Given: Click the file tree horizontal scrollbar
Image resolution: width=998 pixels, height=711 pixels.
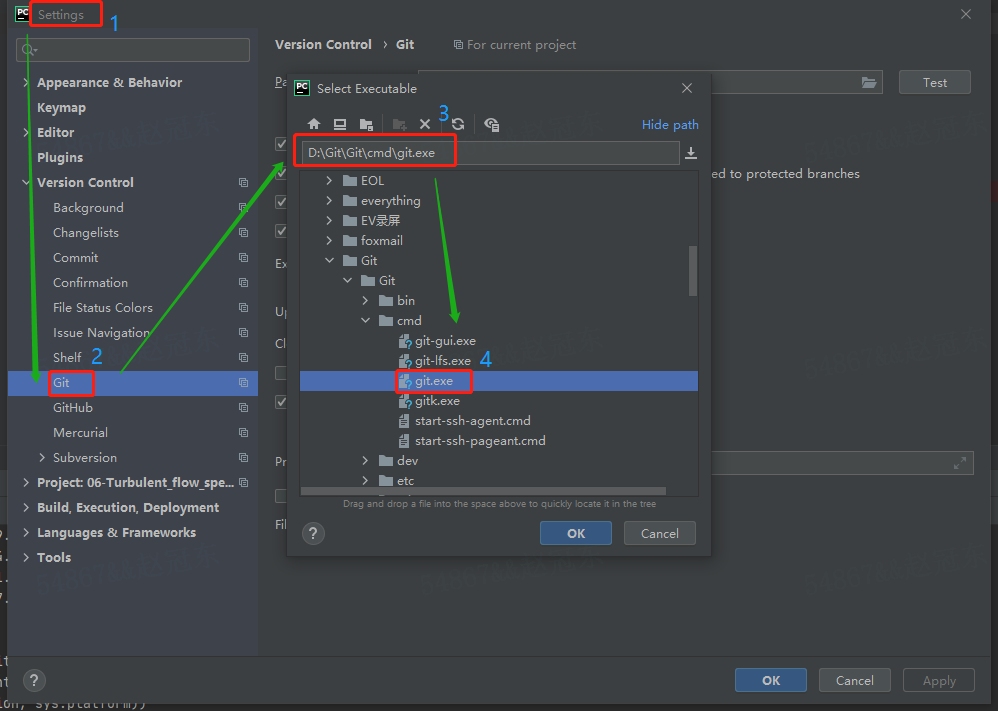Looking at the screenshot, I should coord(483,491).
